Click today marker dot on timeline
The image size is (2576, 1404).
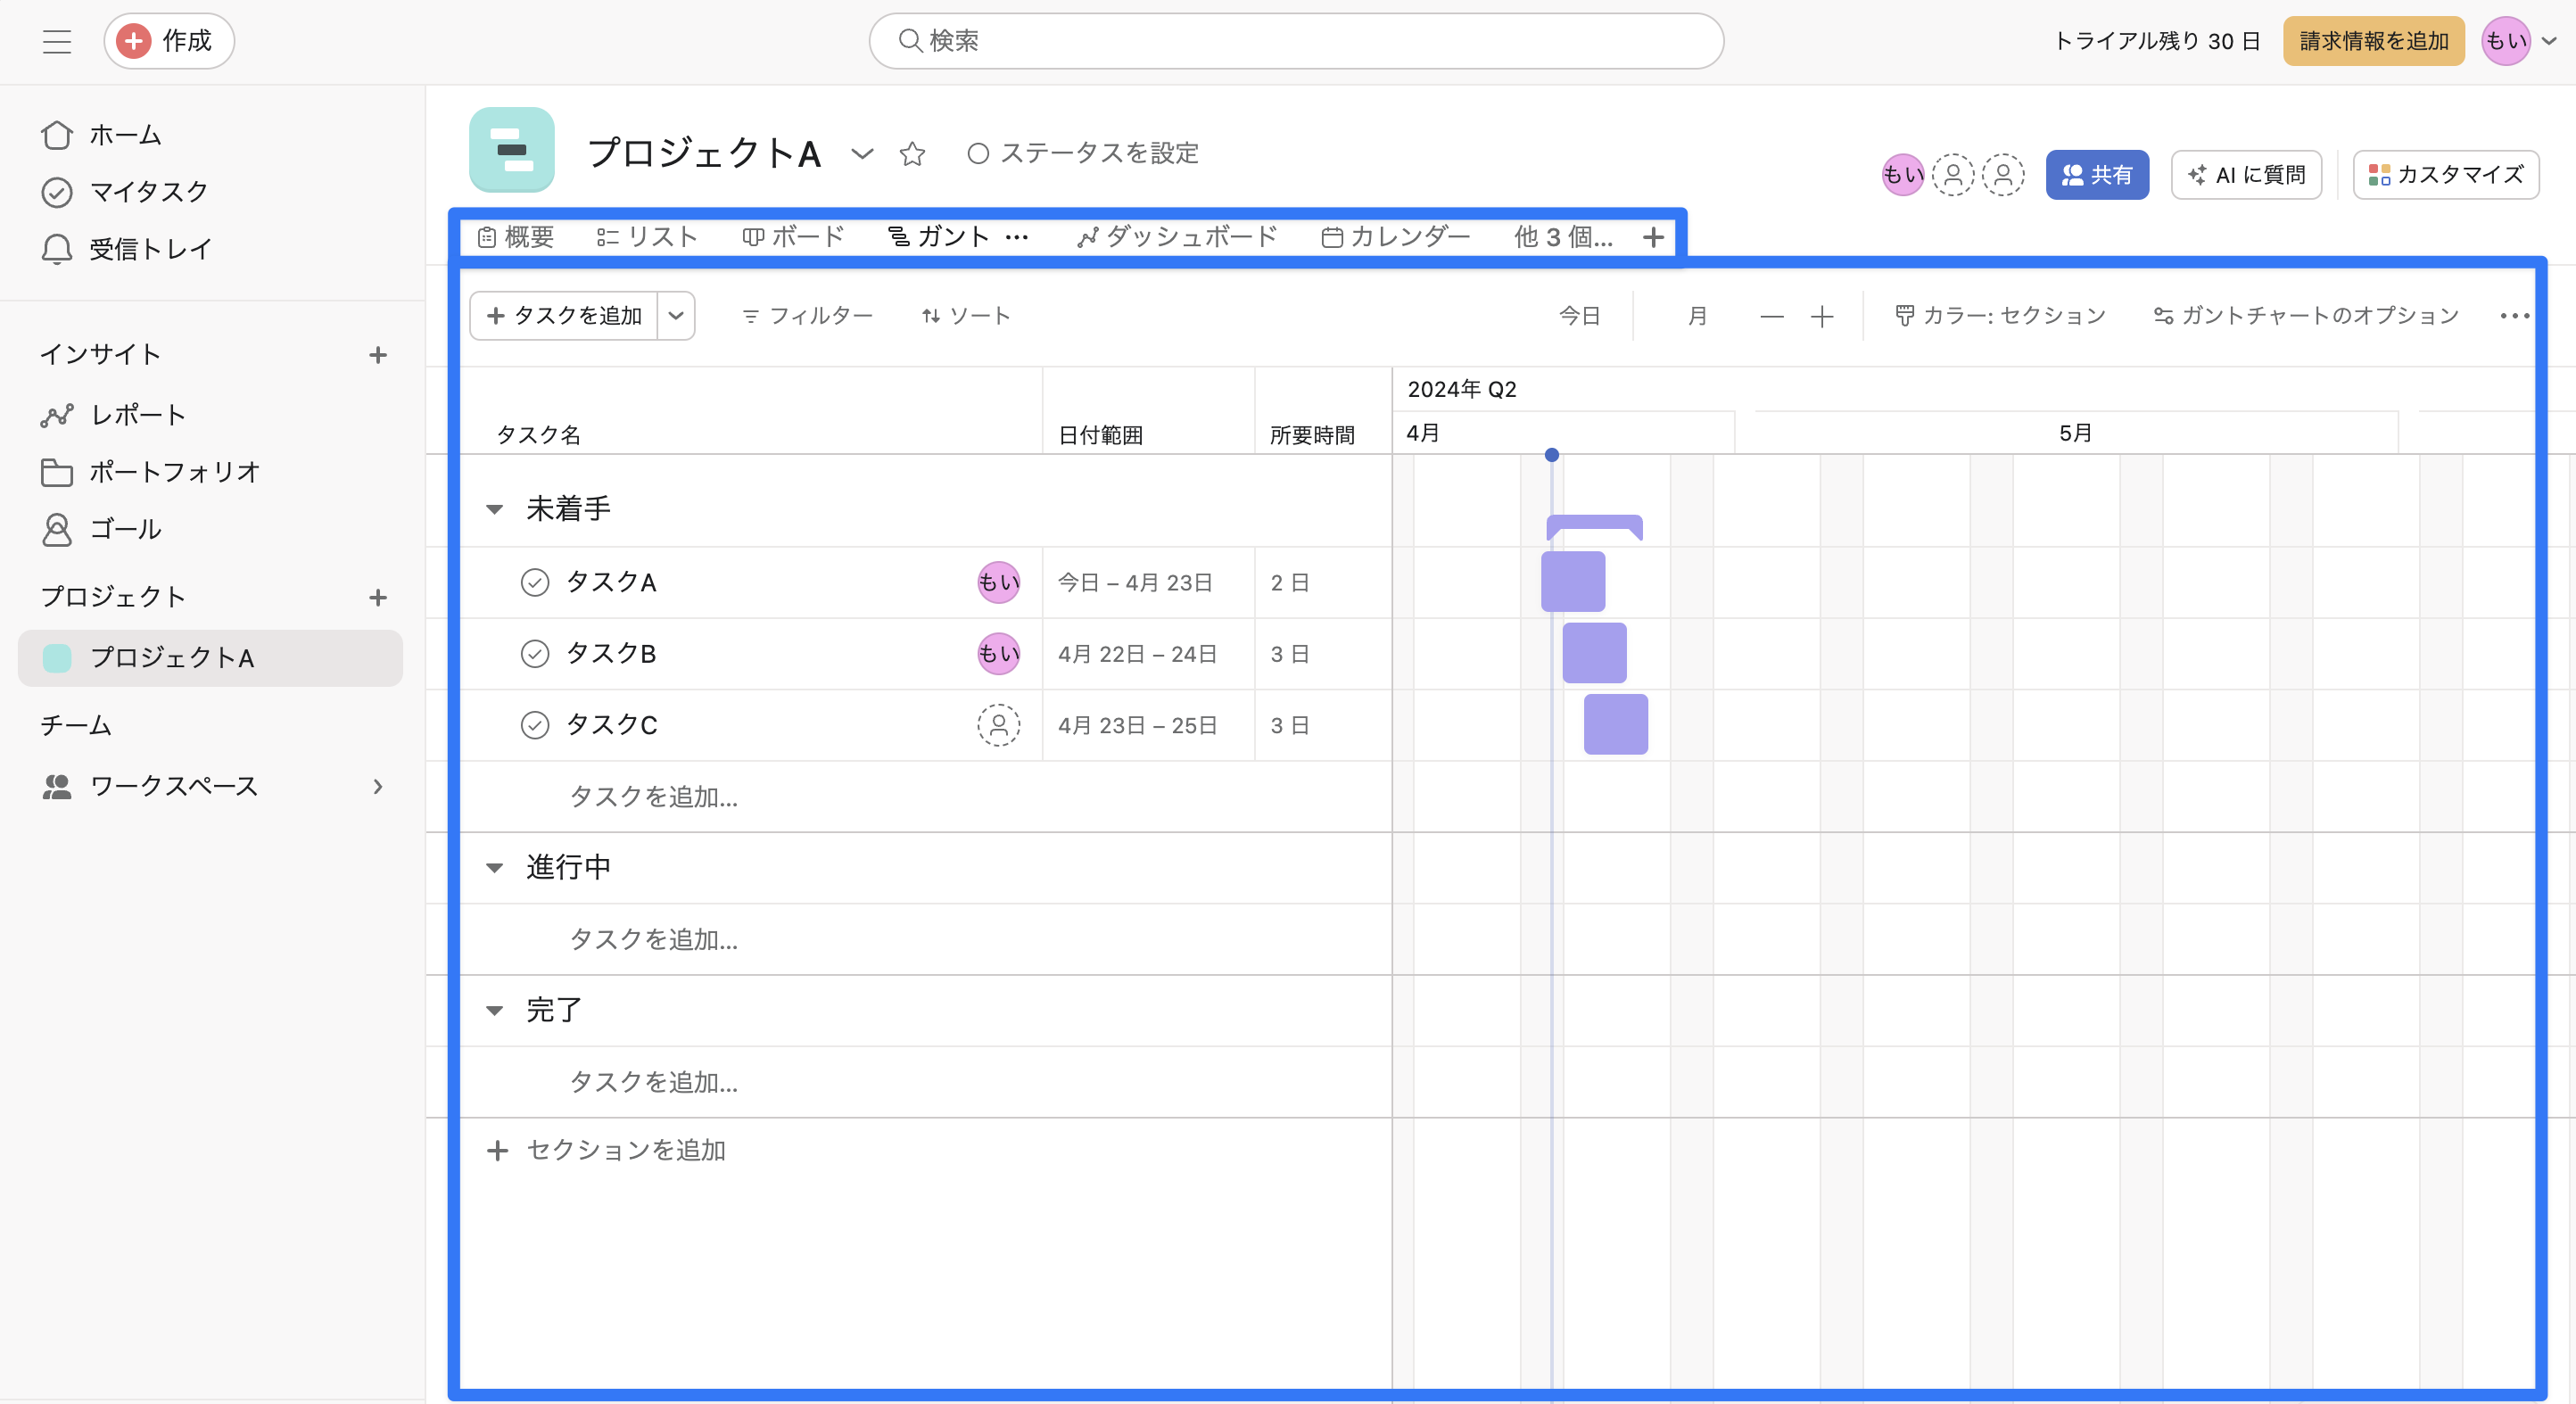point(1552,455)
